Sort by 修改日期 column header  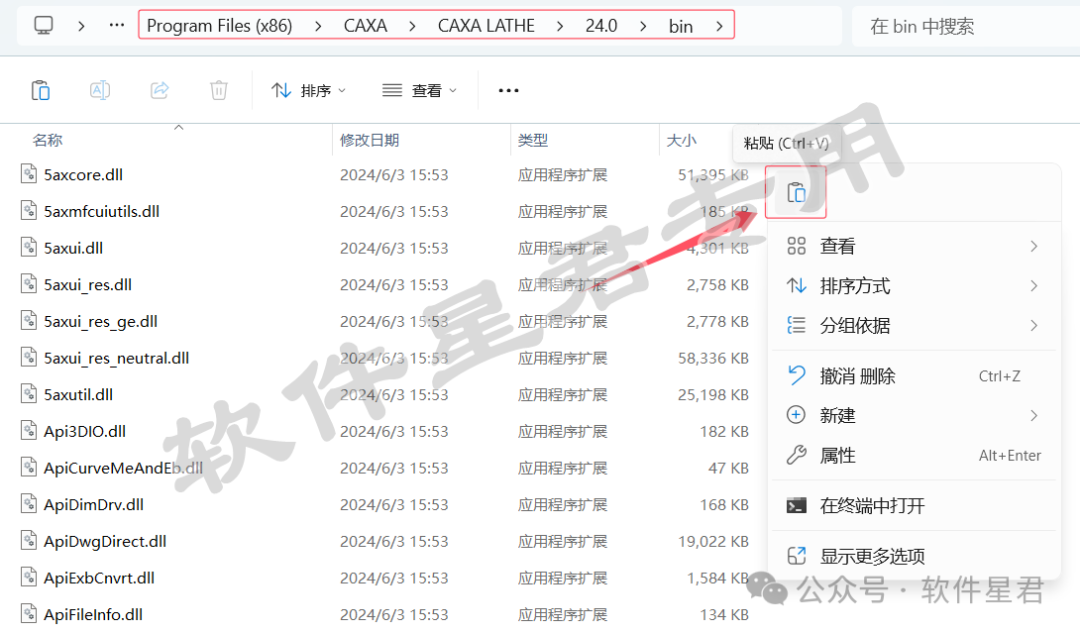point(369,141)
